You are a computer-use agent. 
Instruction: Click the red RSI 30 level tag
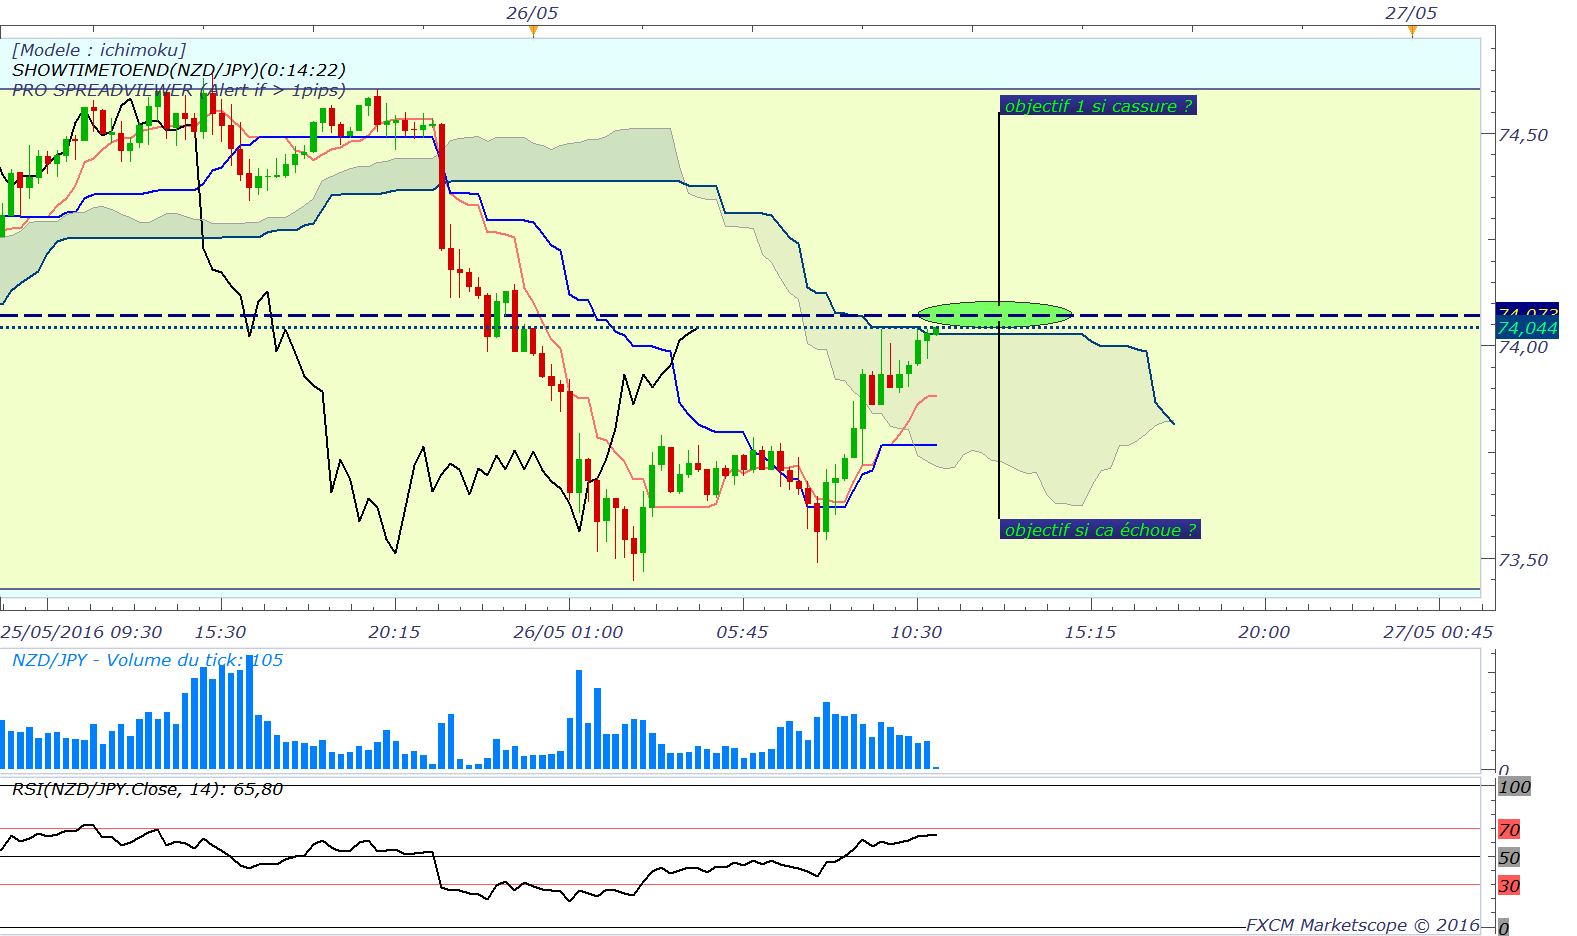1509,885
